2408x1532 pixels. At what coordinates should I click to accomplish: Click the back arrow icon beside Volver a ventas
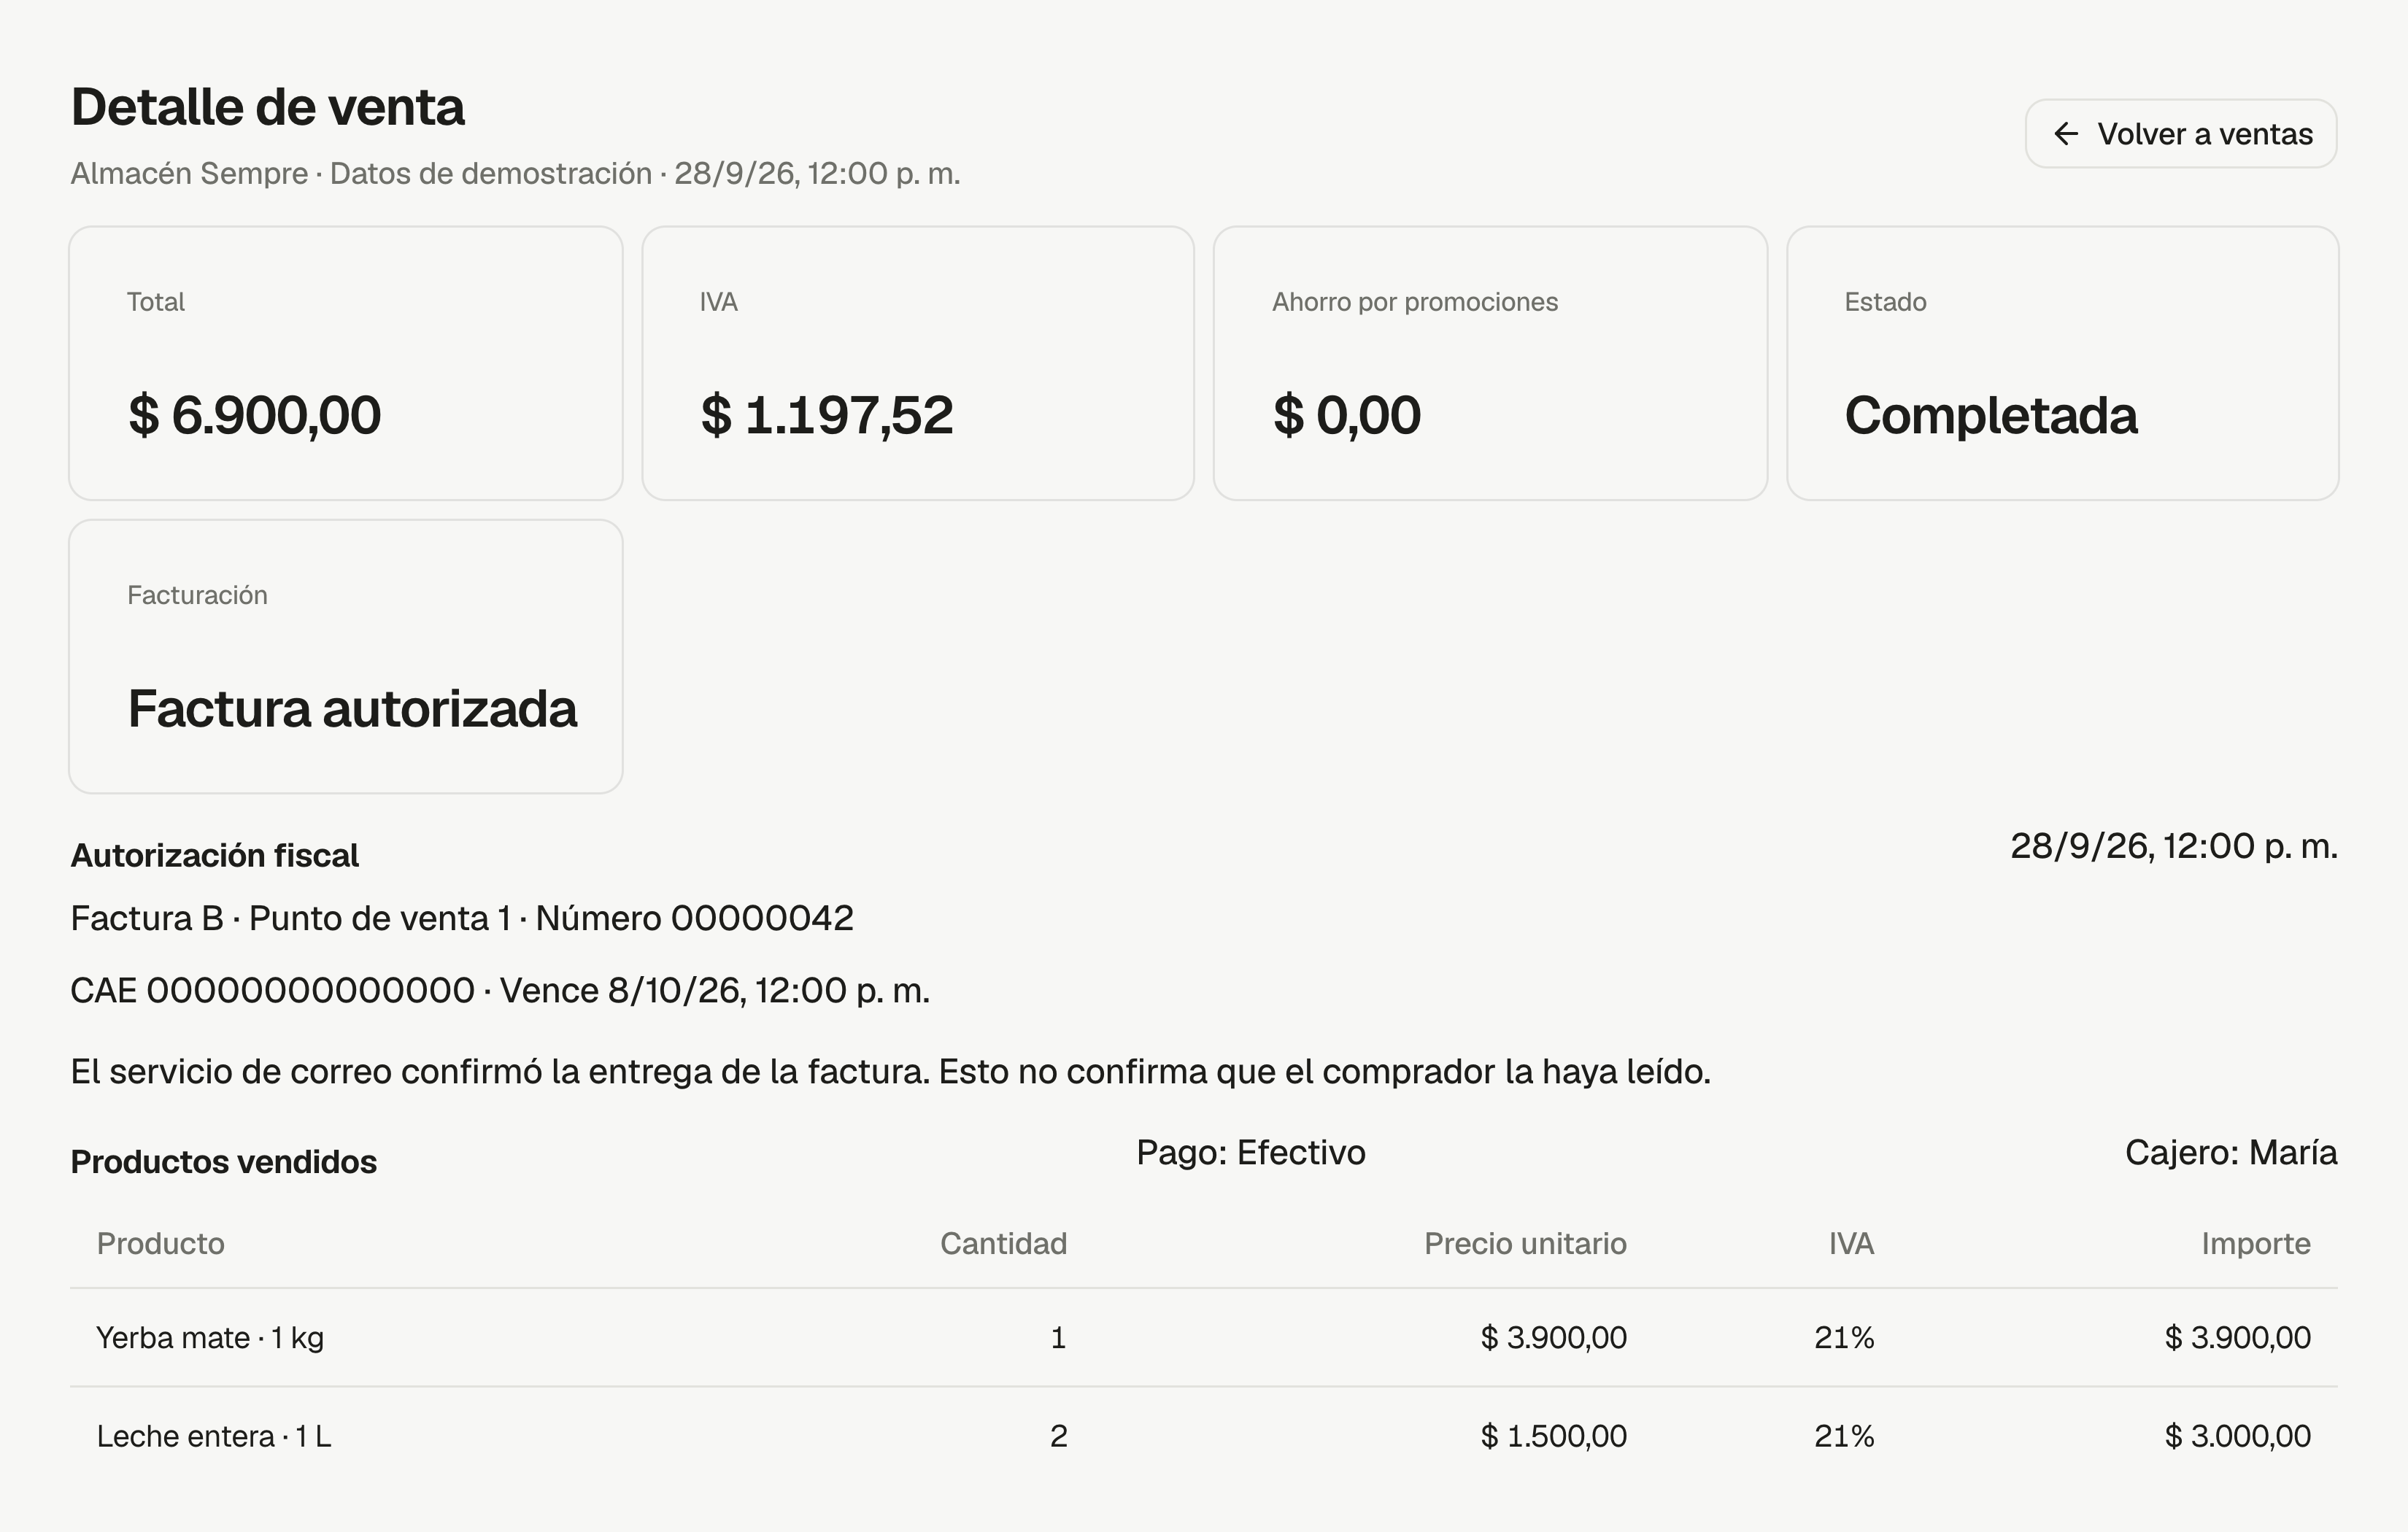pyautogui.click(x=2065, y=134)
